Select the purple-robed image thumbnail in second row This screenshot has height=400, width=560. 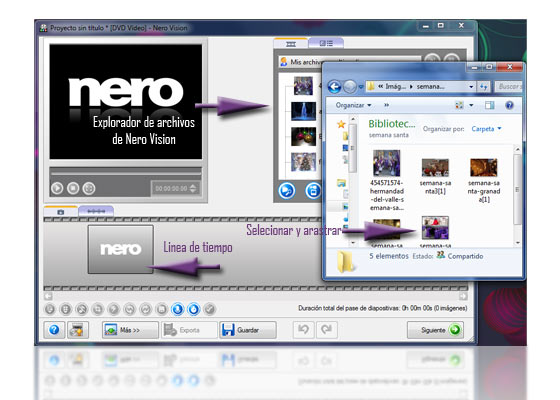tap(435, 228)
